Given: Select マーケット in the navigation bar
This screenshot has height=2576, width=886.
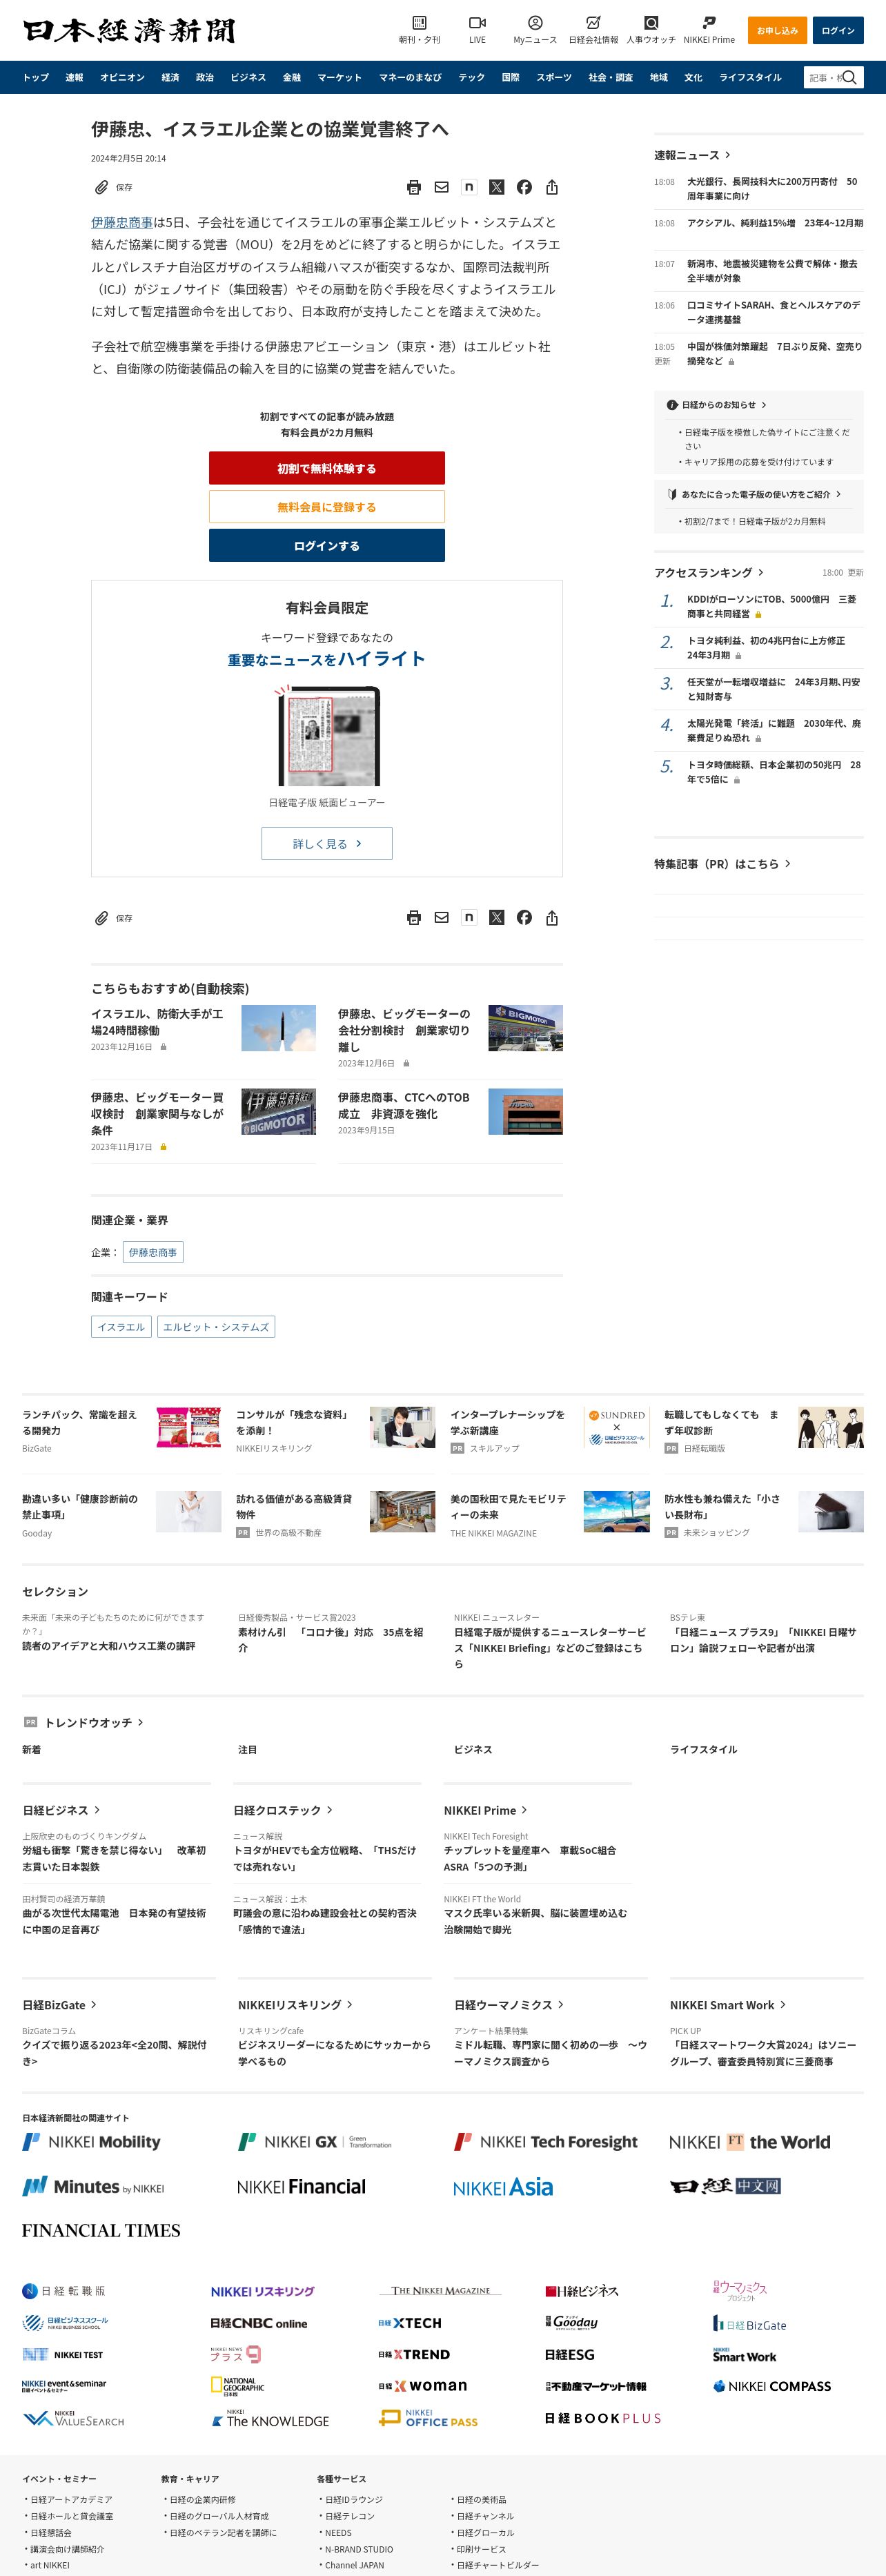Looking at the screenshot, I should (340, 77).
